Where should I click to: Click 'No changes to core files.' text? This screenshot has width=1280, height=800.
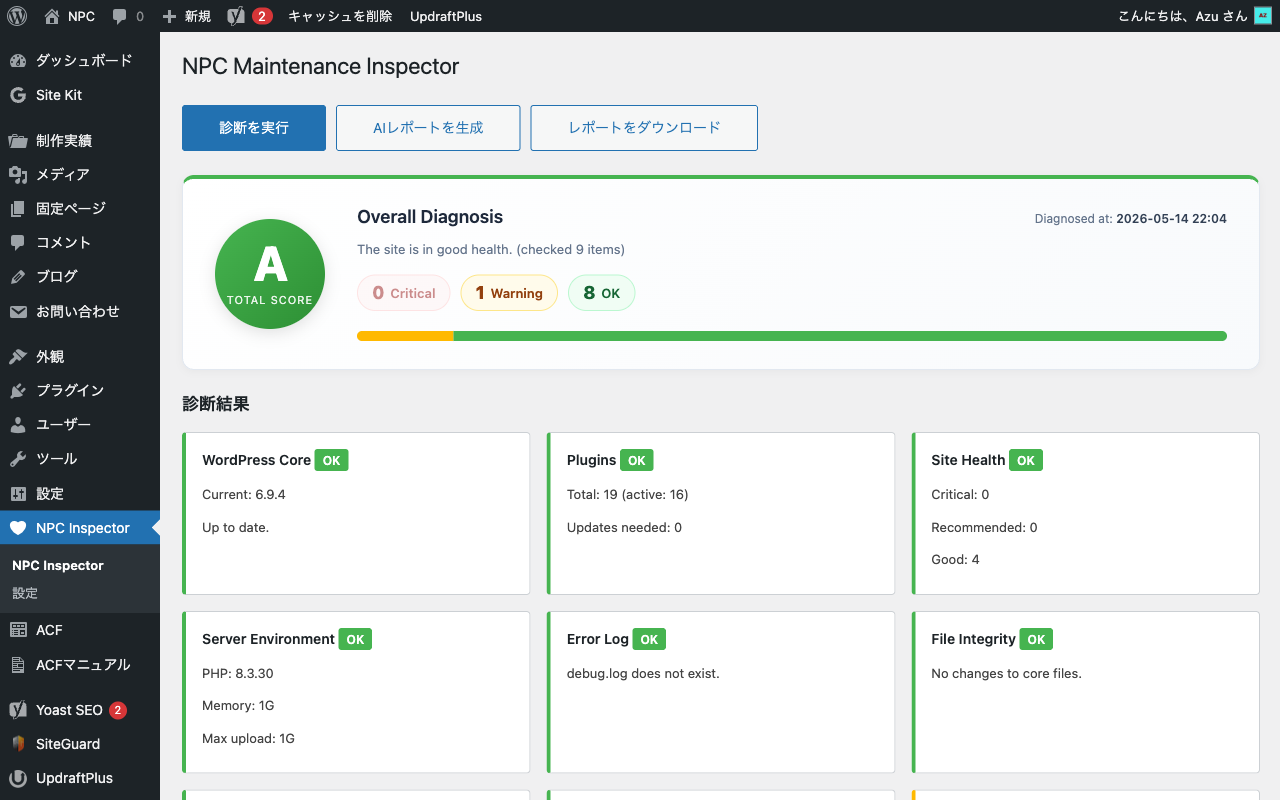tap(1006, 673)
